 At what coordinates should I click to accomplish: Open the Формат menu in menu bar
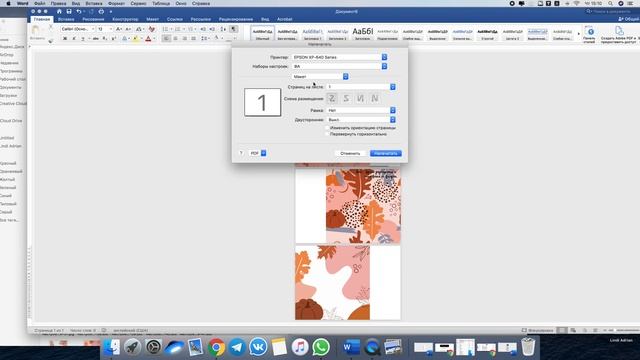(x=116, y=3)
